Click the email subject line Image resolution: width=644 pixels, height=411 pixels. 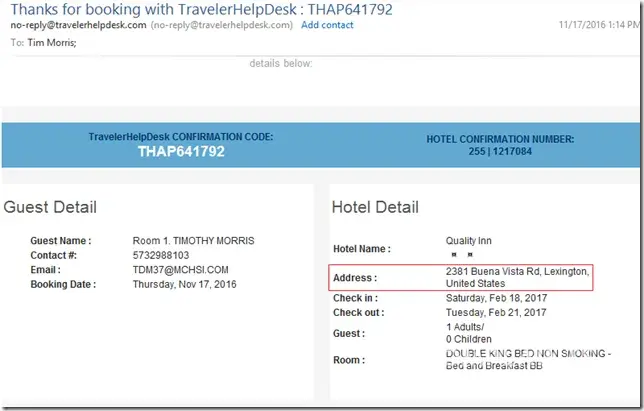pyautogui.click(x=199, y=9)
